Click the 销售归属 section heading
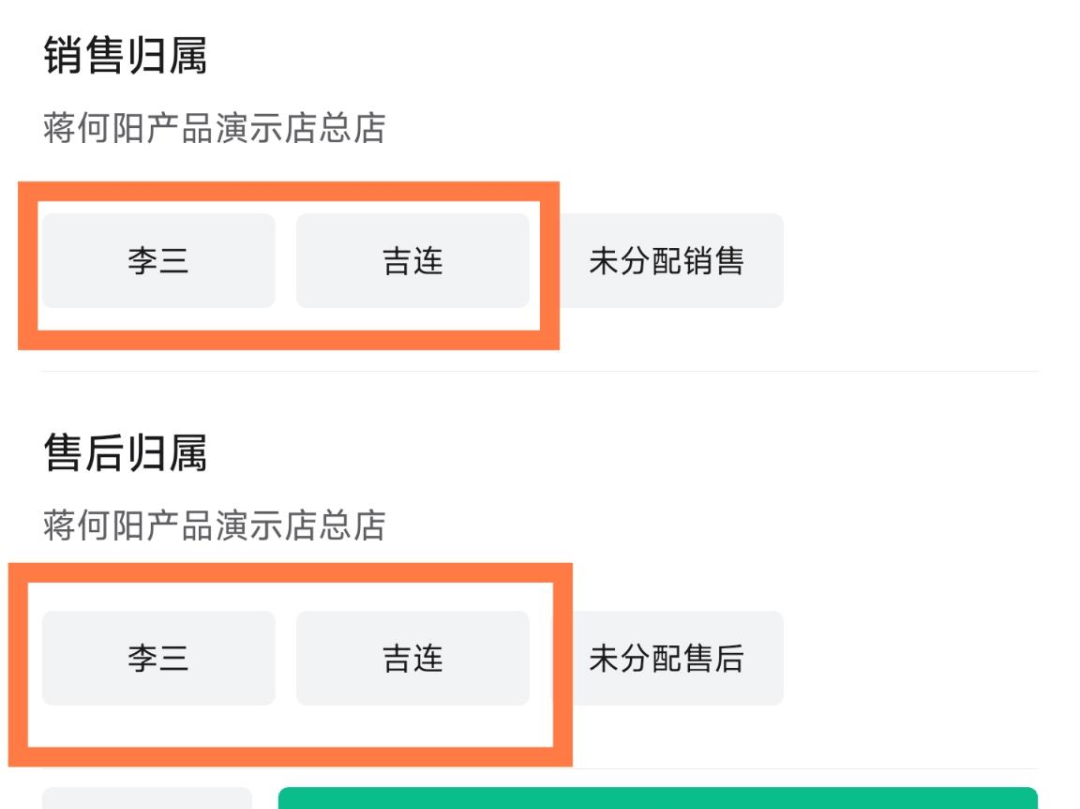This screenshot has width=1080, height=809. point(125,56)
